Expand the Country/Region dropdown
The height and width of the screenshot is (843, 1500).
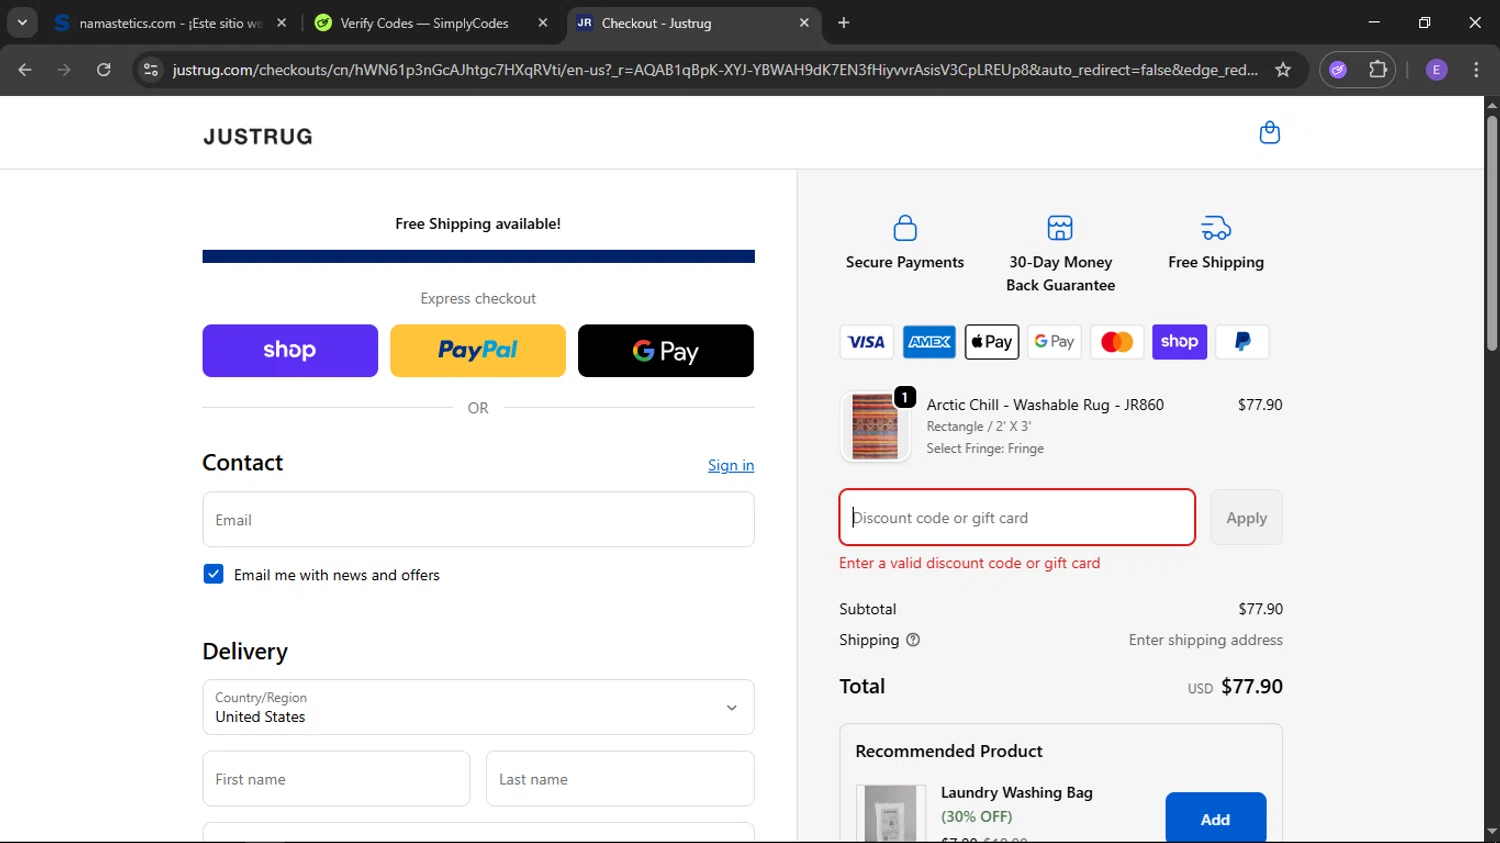pos(478,707)
